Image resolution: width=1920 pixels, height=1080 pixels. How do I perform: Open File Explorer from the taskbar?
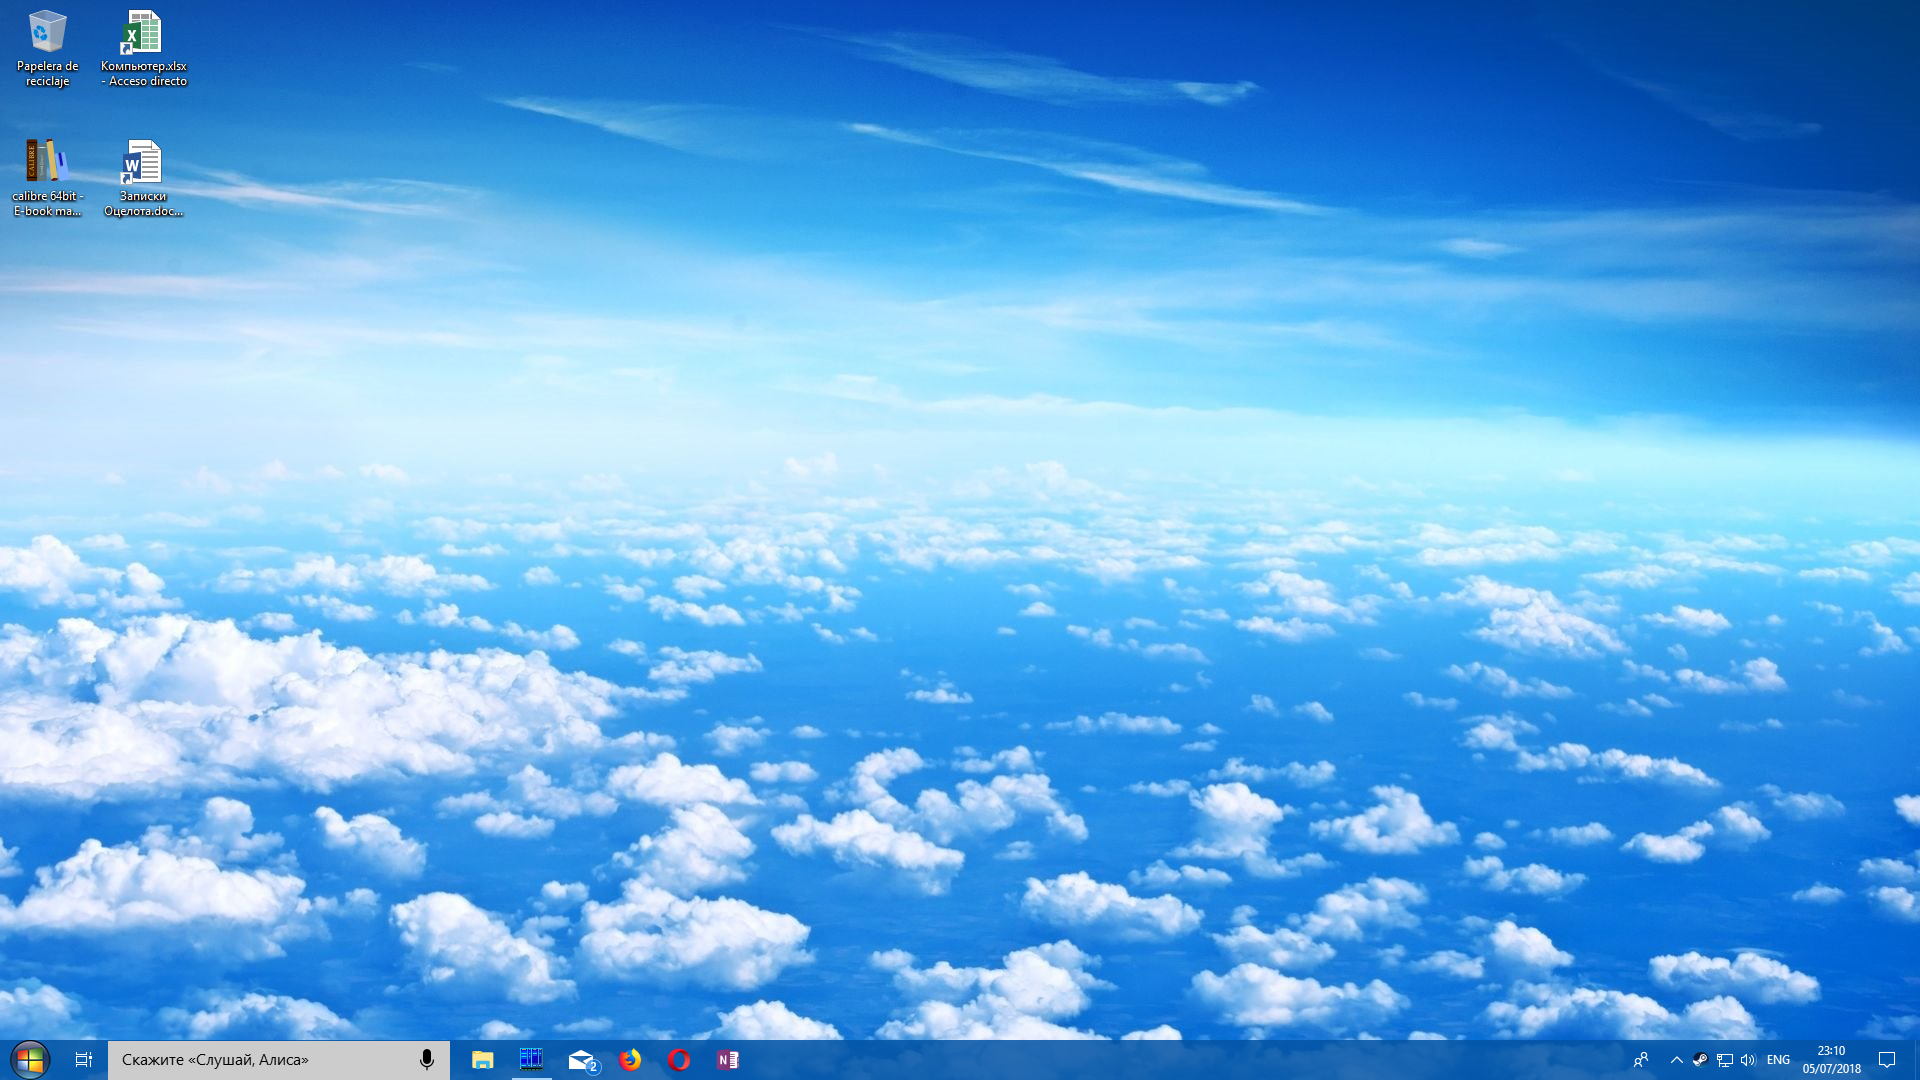click(x=483, y=1060)
